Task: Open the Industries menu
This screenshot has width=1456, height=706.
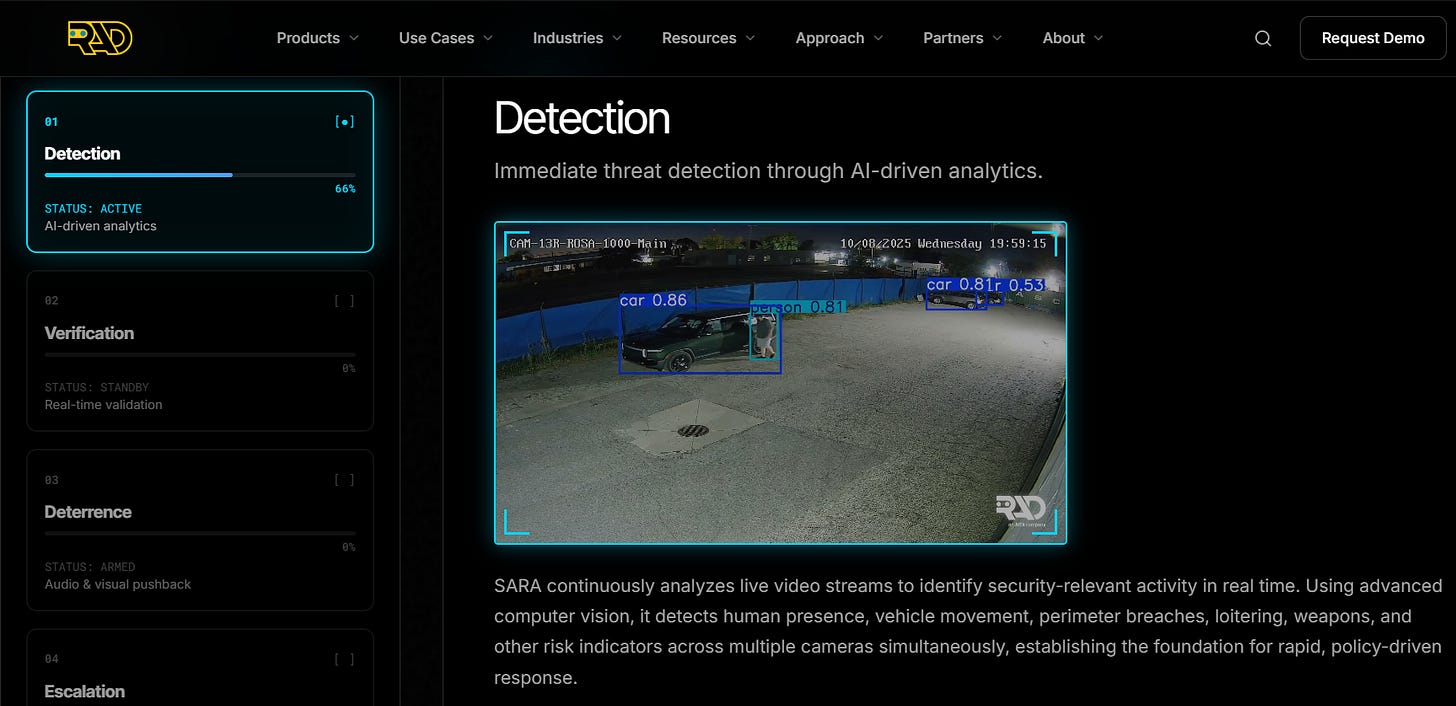Action: click(577, 38)
